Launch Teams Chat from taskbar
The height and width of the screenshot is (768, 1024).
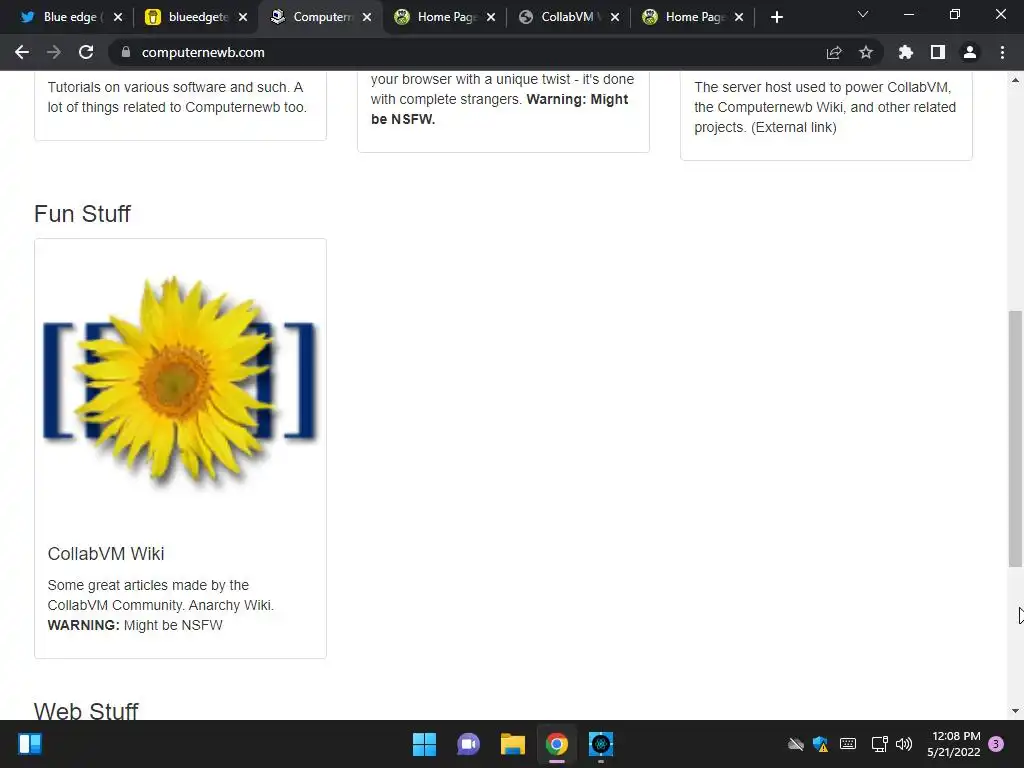pyautogui.click(x=468, y=744)
